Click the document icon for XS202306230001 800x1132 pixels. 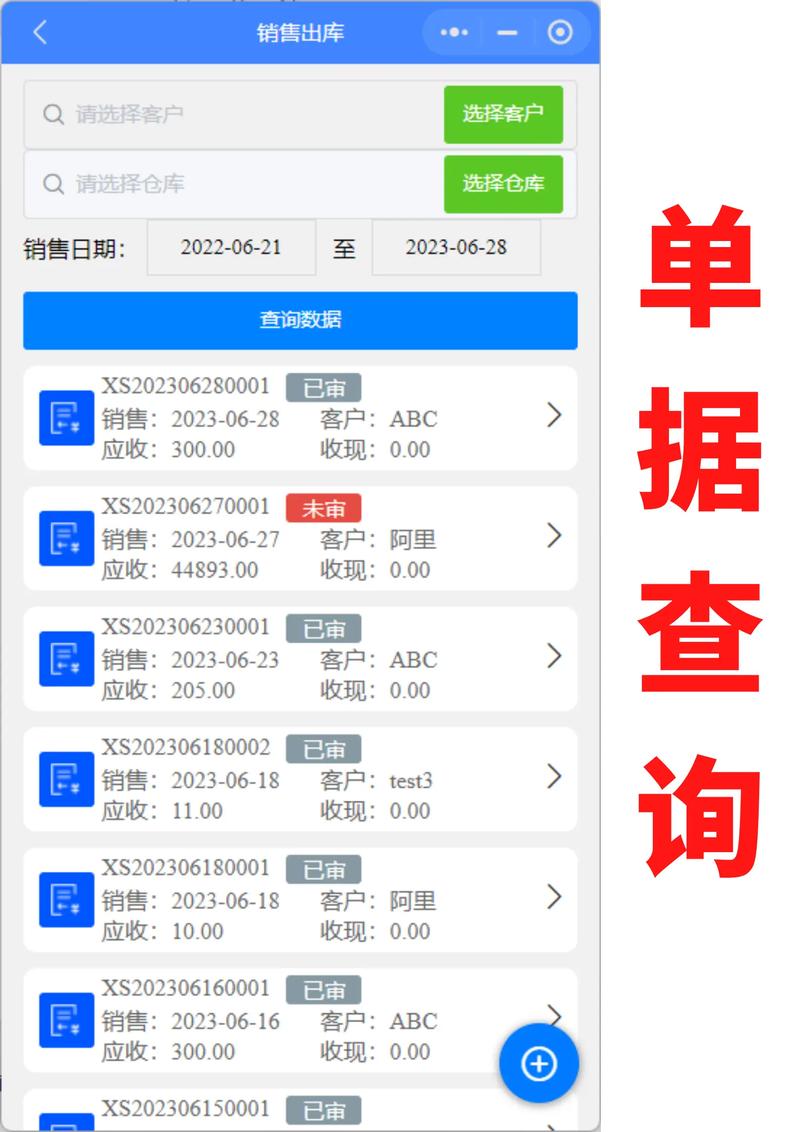66,658
